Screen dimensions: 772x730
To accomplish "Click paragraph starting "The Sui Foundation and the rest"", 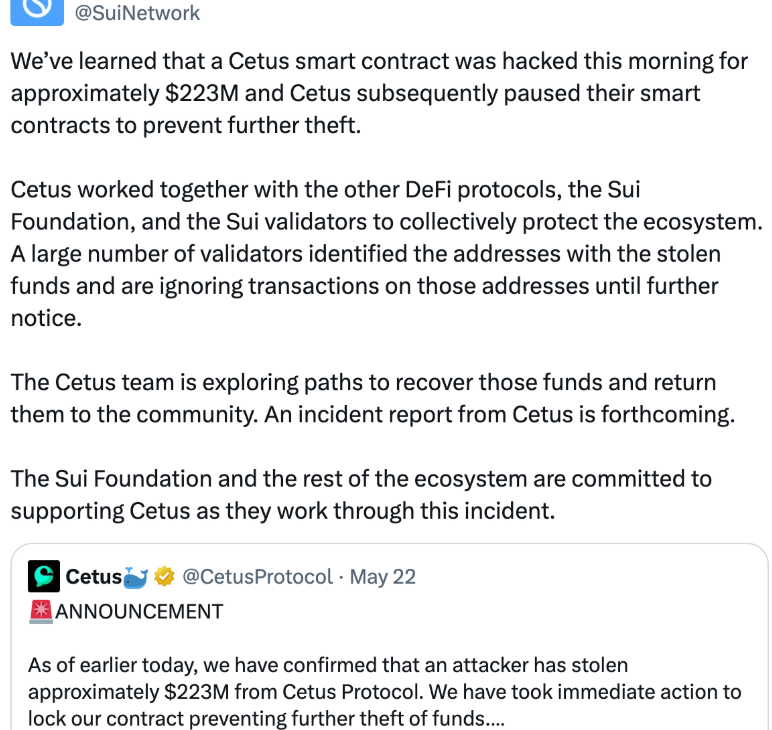I will tap(361, 494).
